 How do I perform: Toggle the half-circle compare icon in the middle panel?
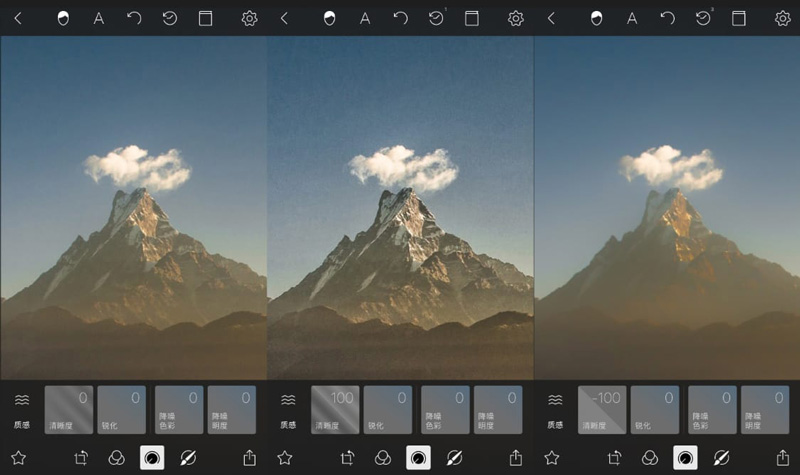[x=329, y=18]
